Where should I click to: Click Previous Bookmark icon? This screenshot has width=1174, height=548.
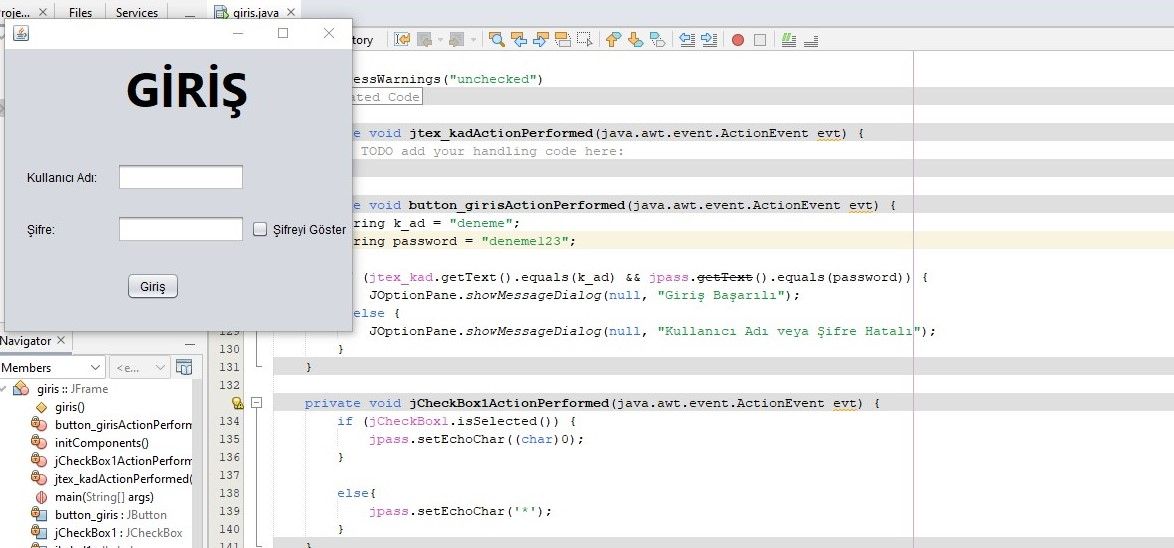pyautogui.click(x=613, y=40)
